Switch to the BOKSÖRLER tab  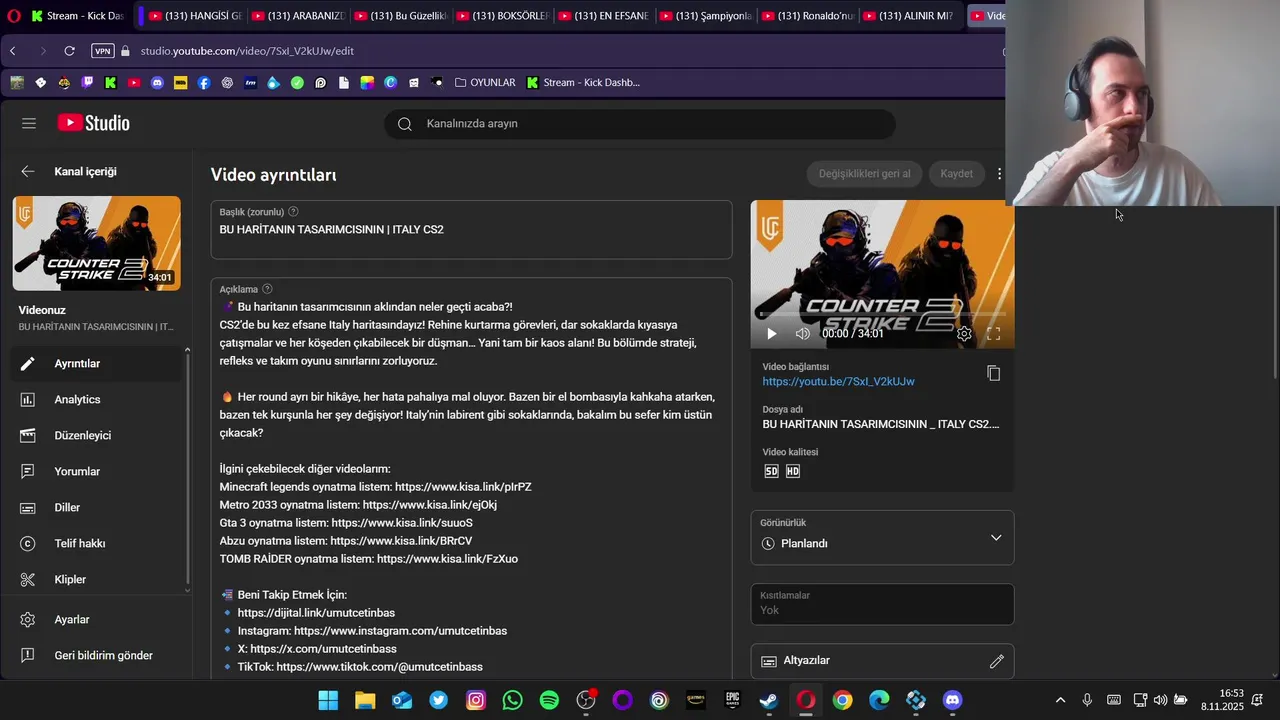pyautogui.click(x=501, y=16)
